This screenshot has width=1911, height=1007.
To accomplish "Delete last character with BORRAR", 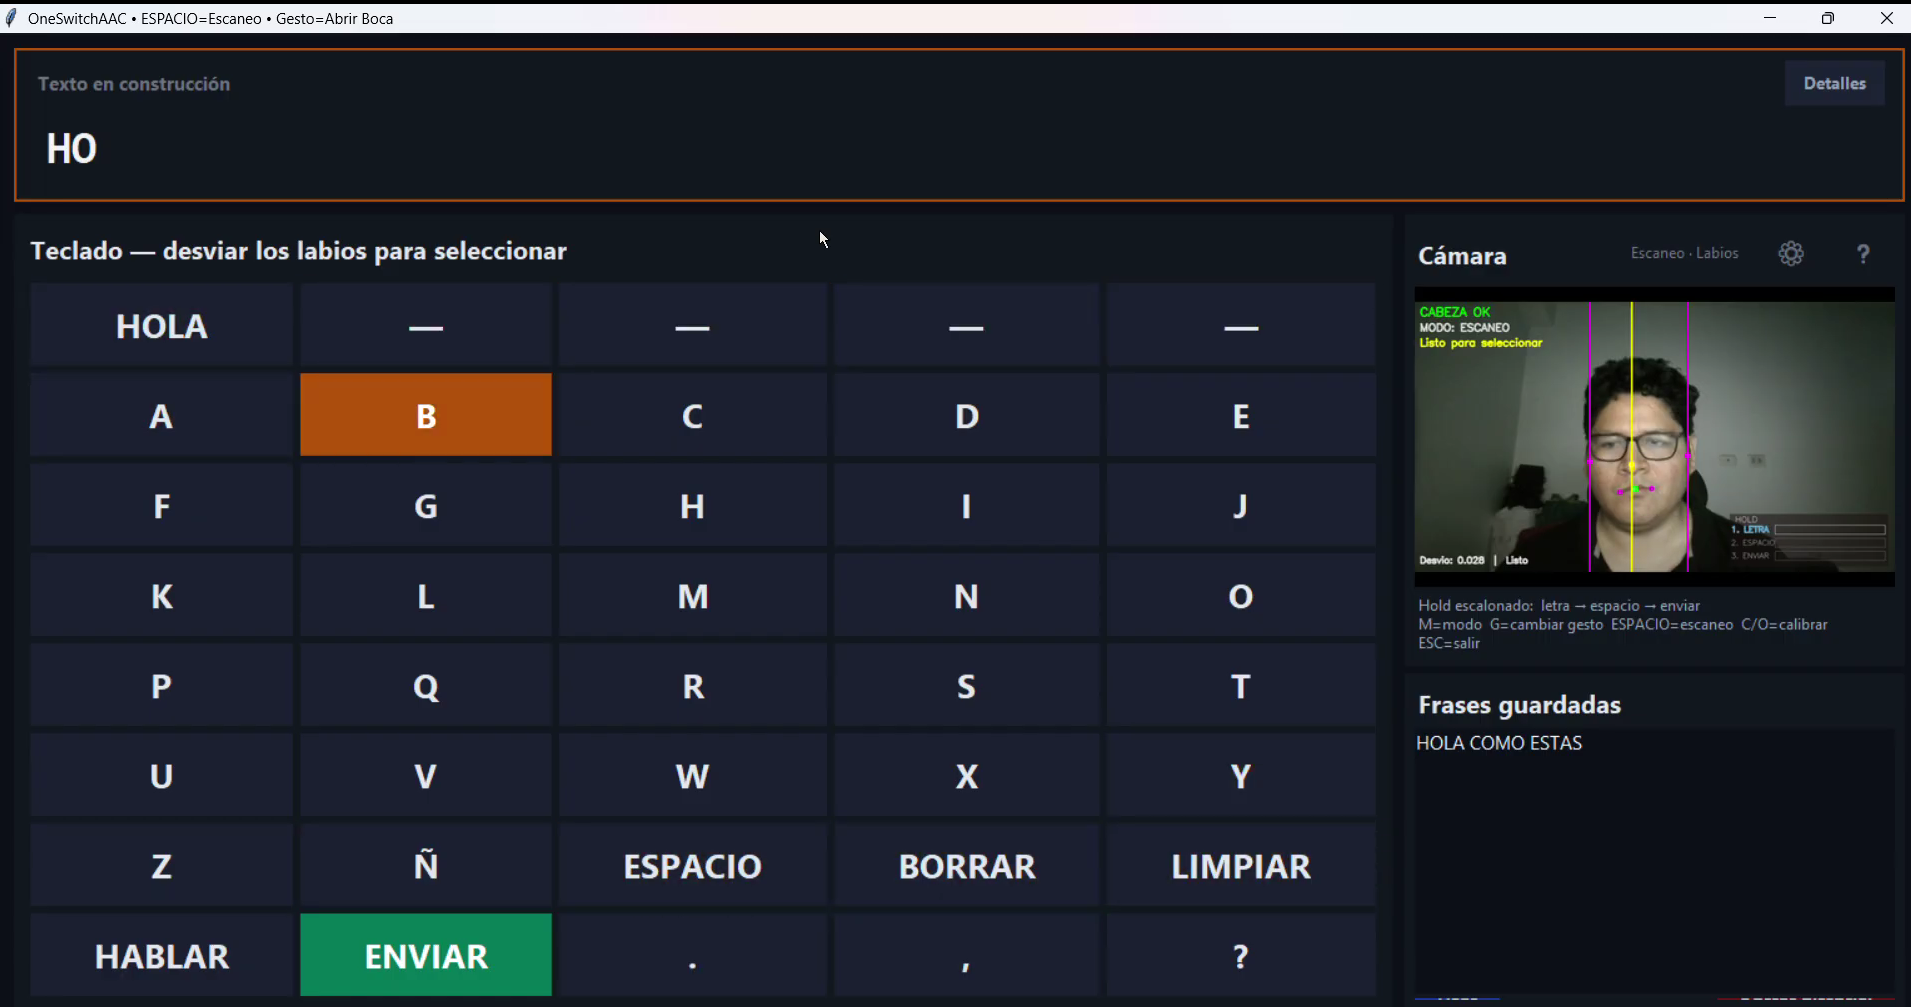I will 967,865.
